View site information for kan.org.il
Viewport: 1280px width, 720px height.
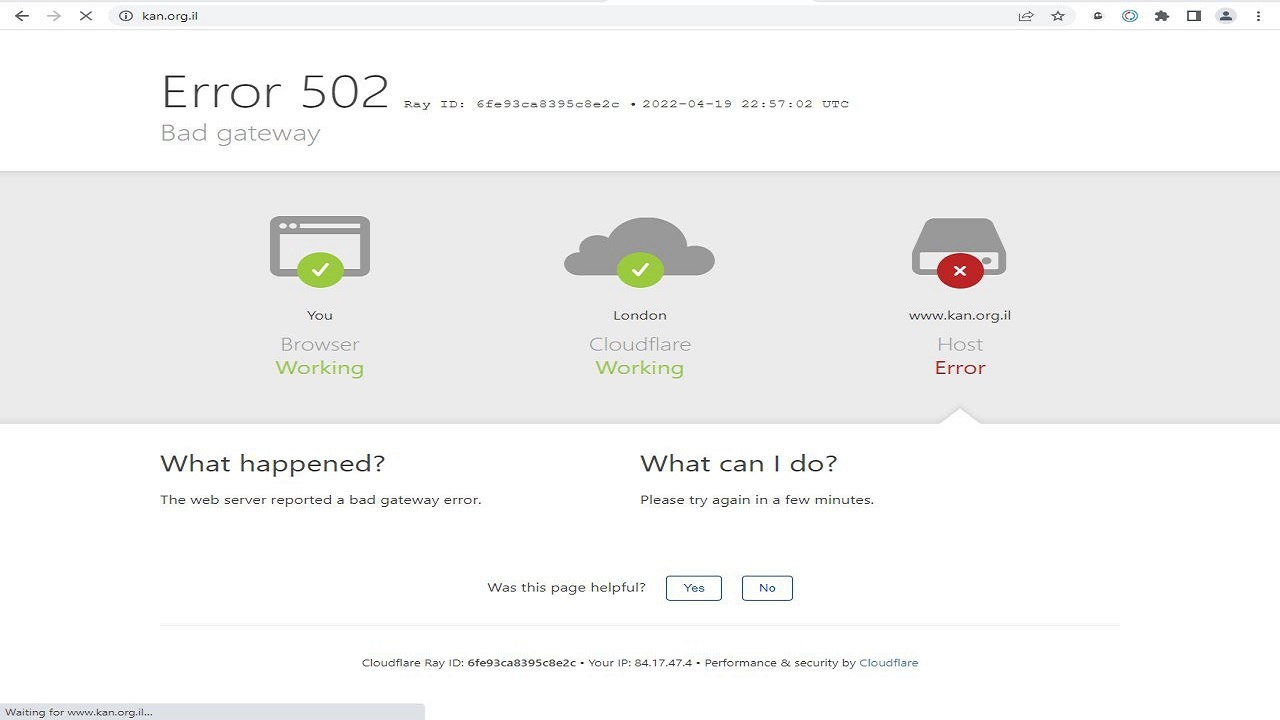[x=126, y=16]
